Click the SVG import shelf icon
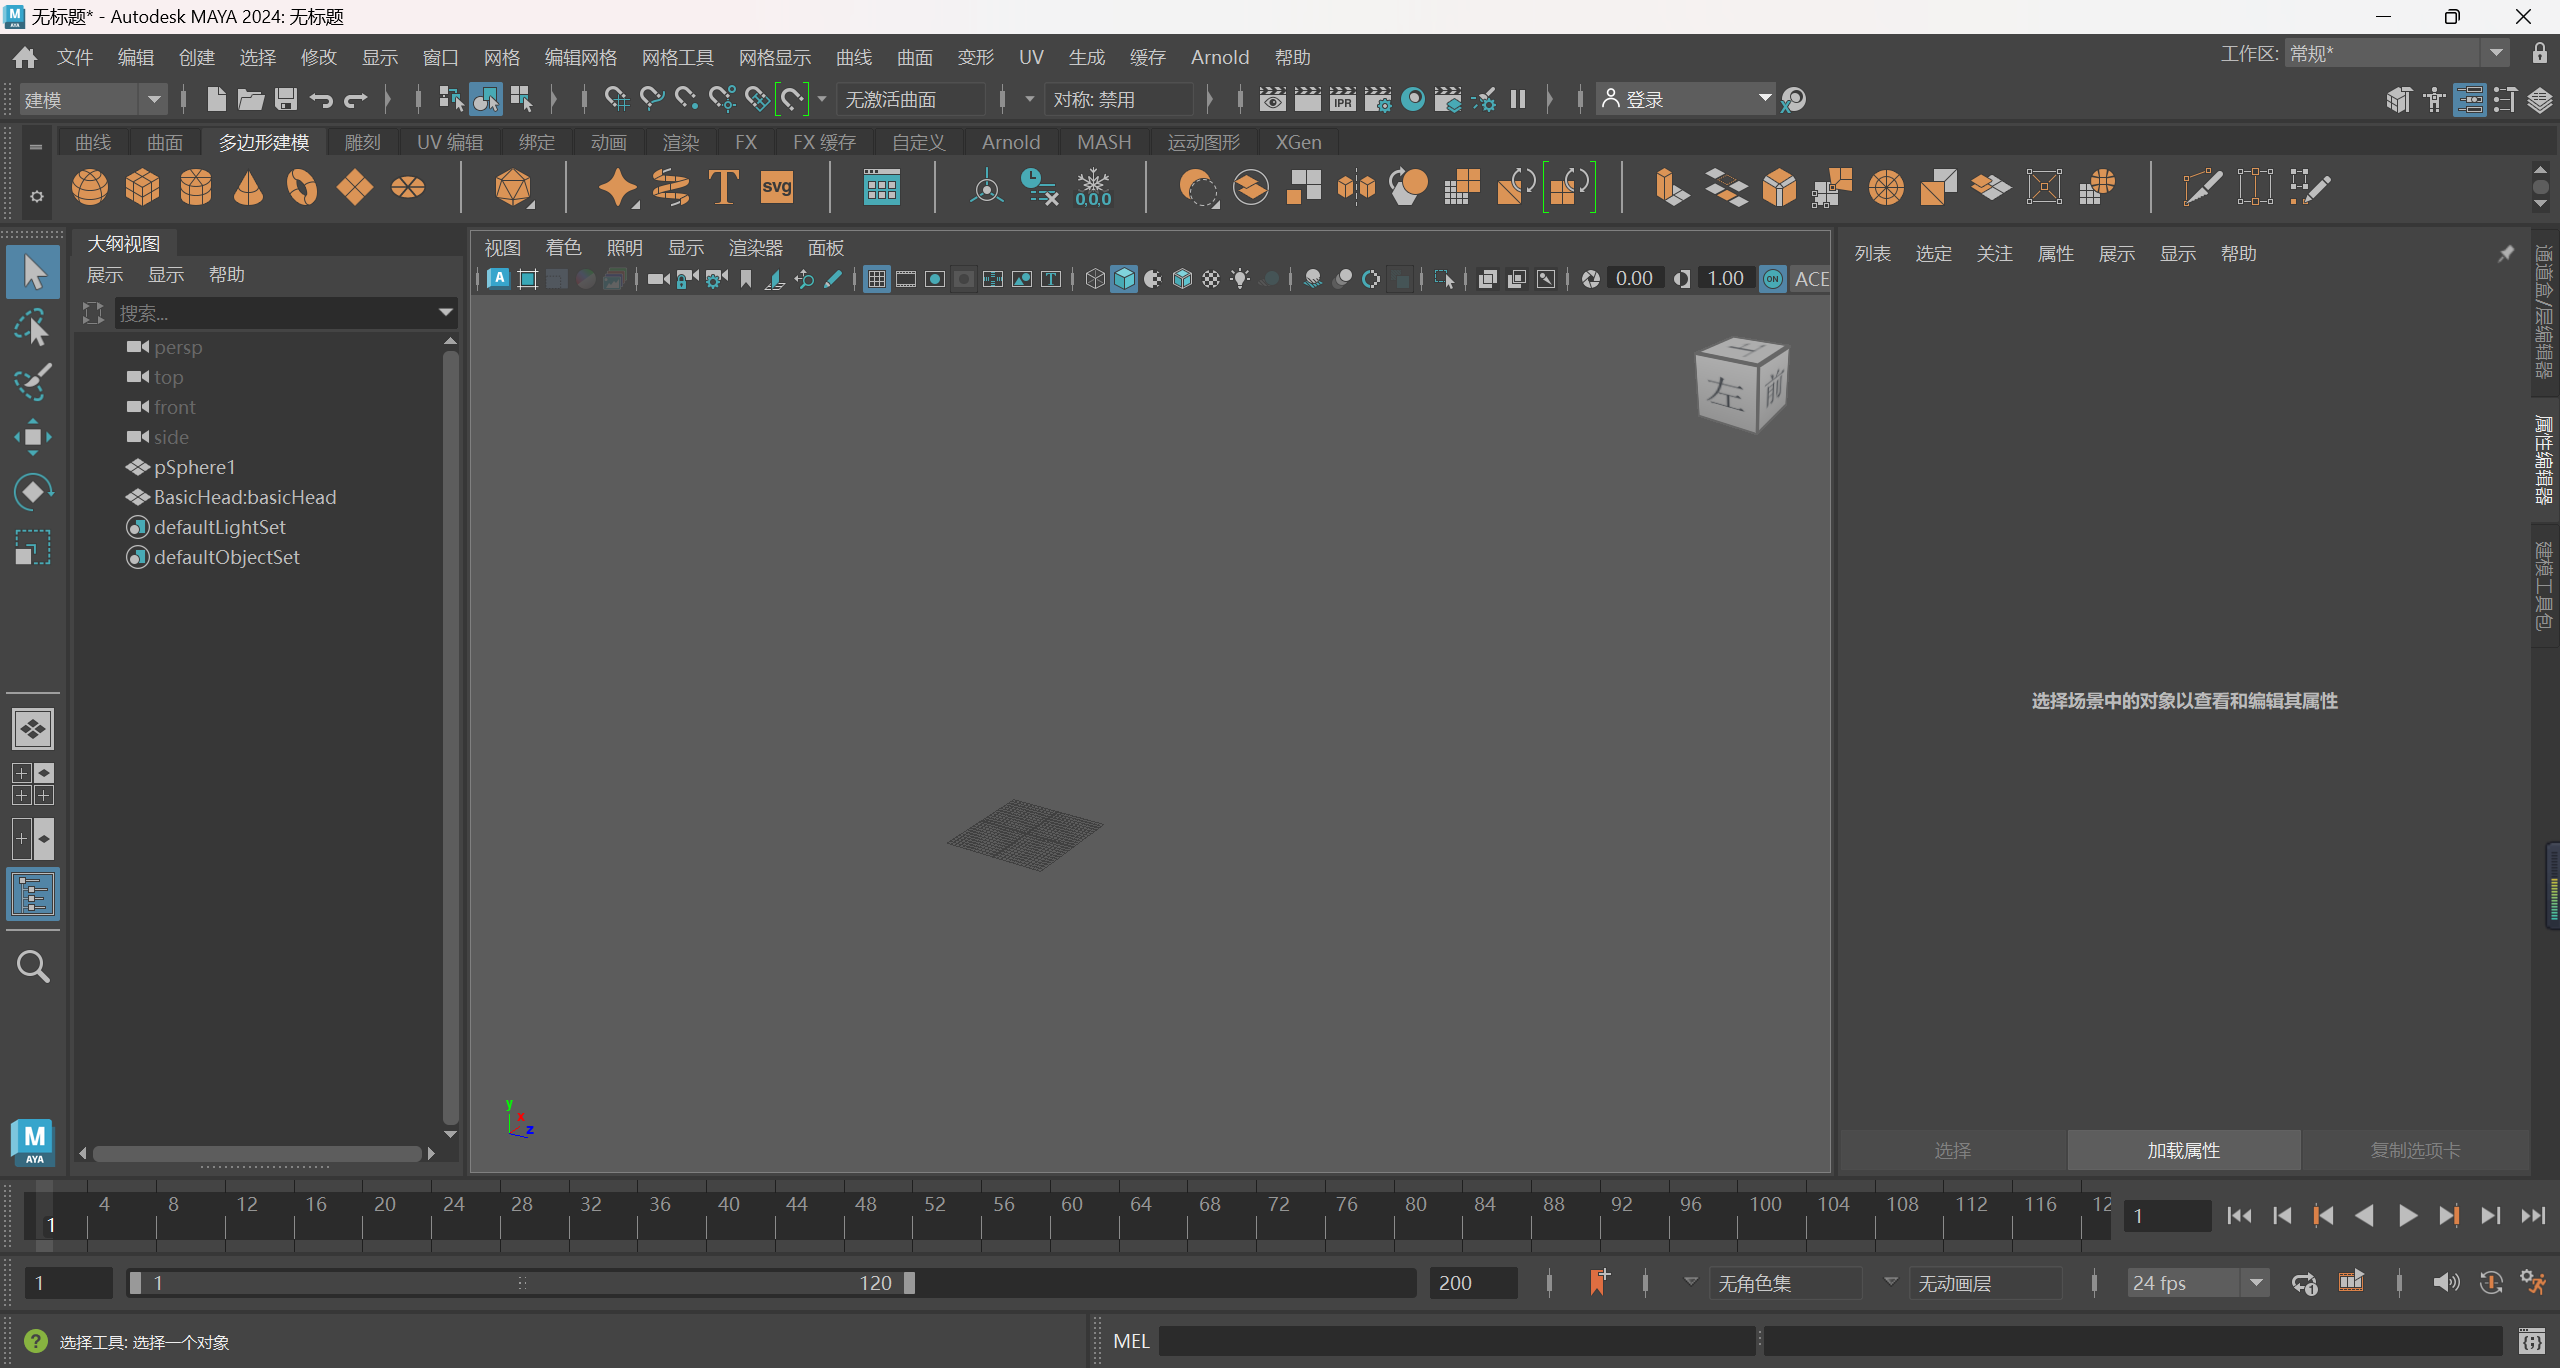 pyautogui.click(x=777, y=187)
